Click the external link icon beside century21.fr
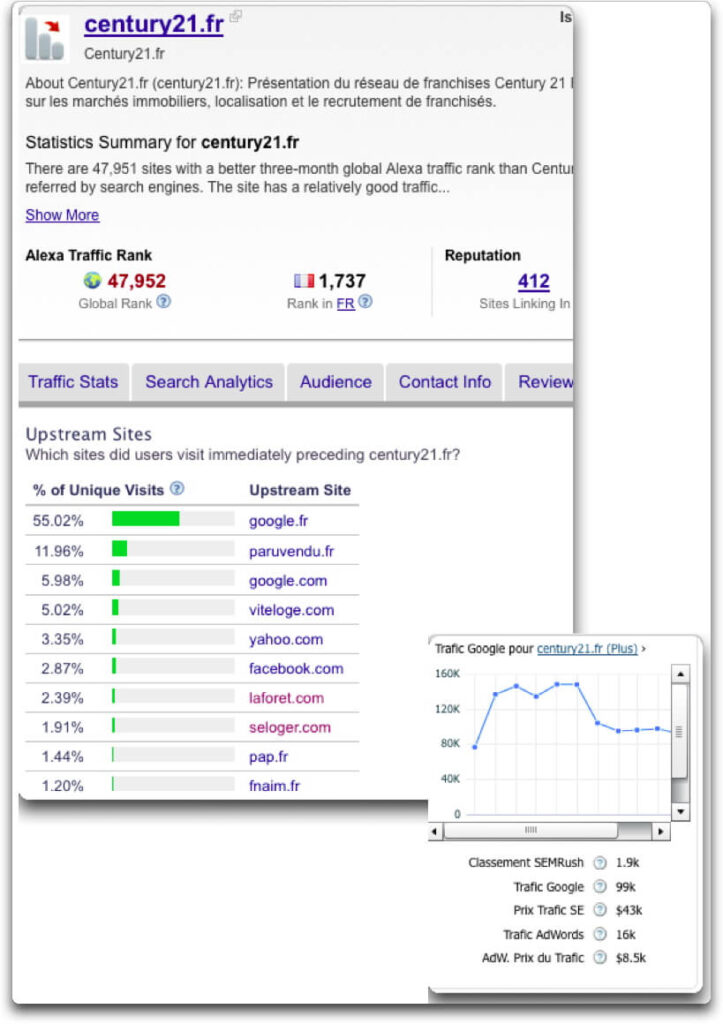This screenshot has height=1024, width=723. (x=235, y=16)
